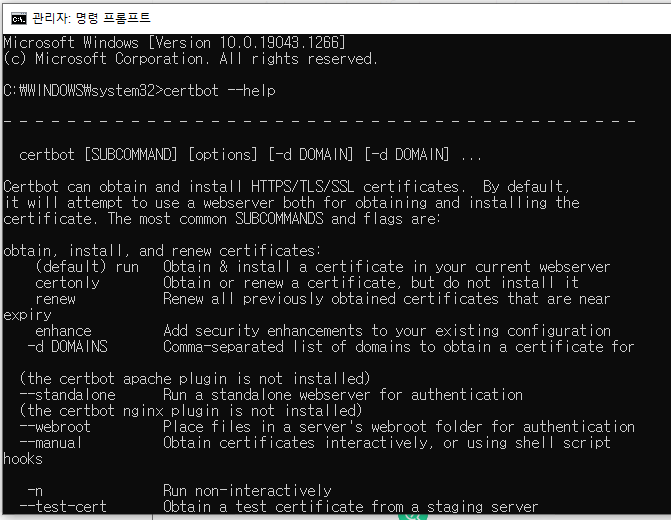Click the line starting 'Certbot can obtain and install'

[286, 187]
